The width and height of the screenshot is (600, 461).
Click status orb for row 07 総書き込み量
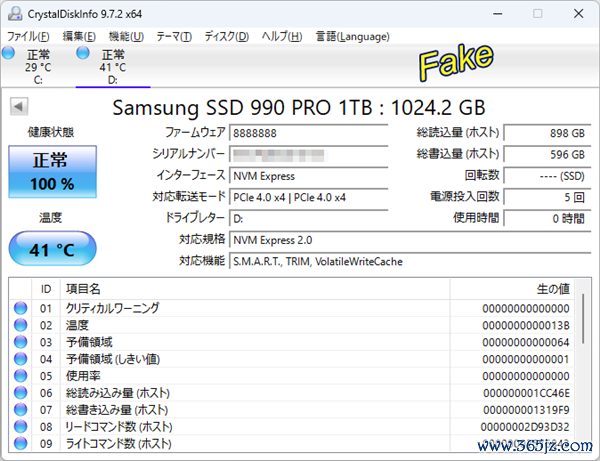click(21, 410)
